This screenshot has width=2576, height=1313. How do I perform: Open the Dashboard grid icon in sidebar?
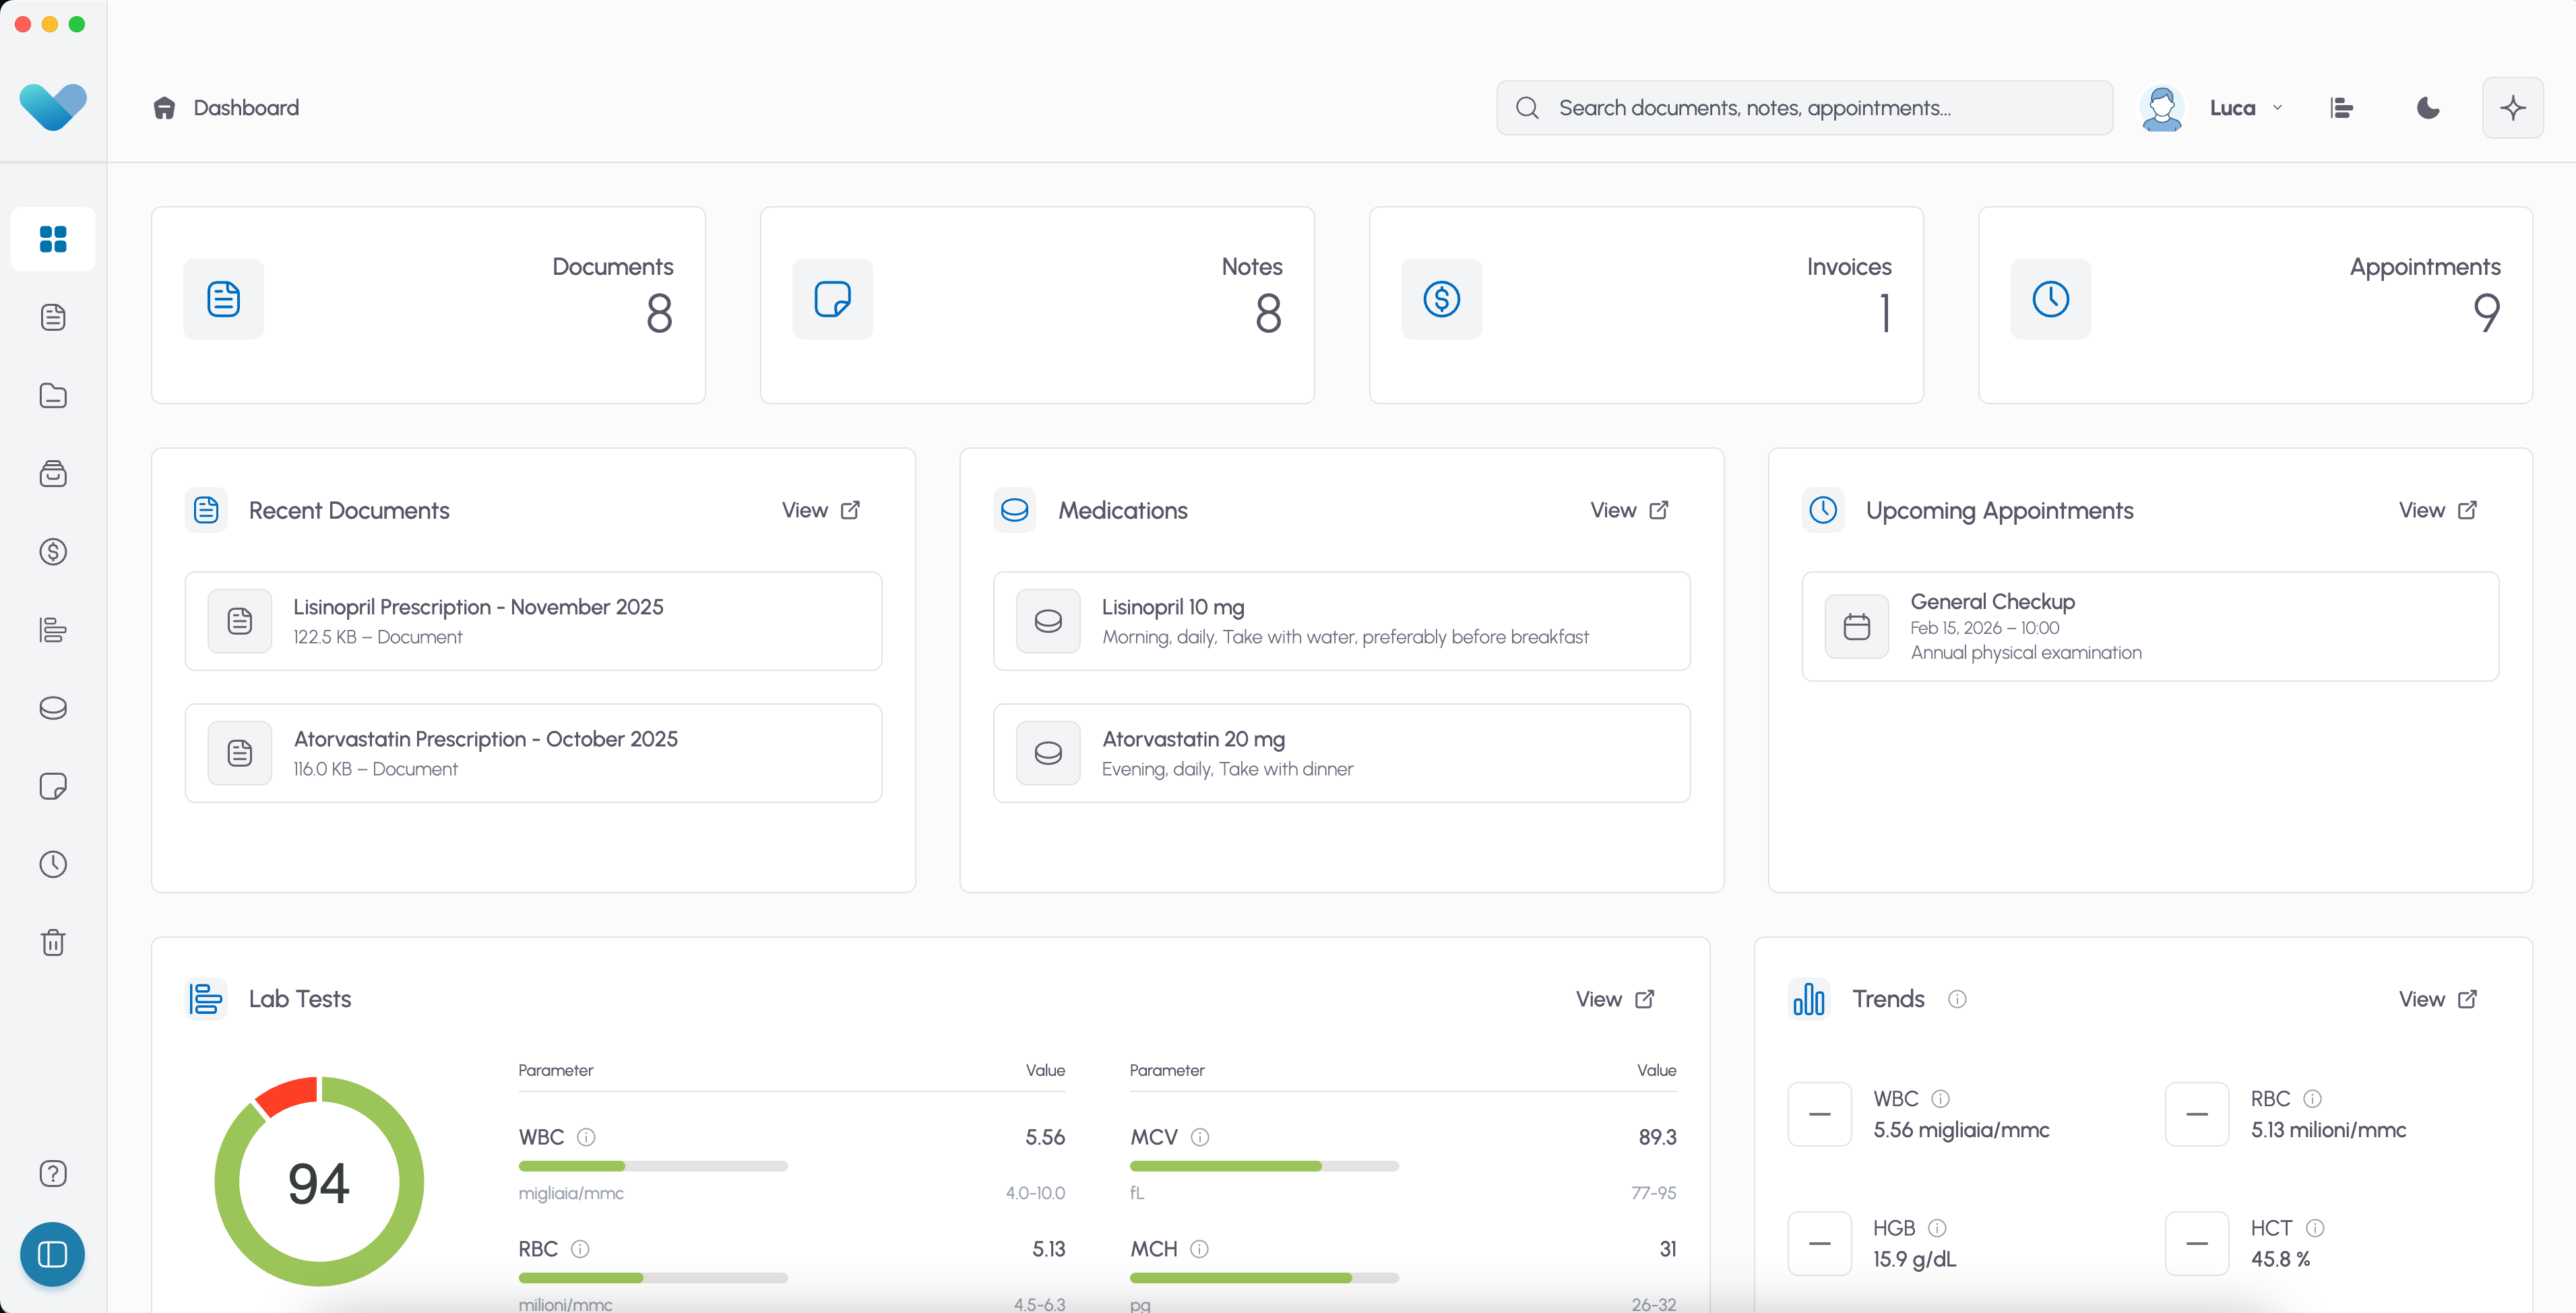click(53, 238)
